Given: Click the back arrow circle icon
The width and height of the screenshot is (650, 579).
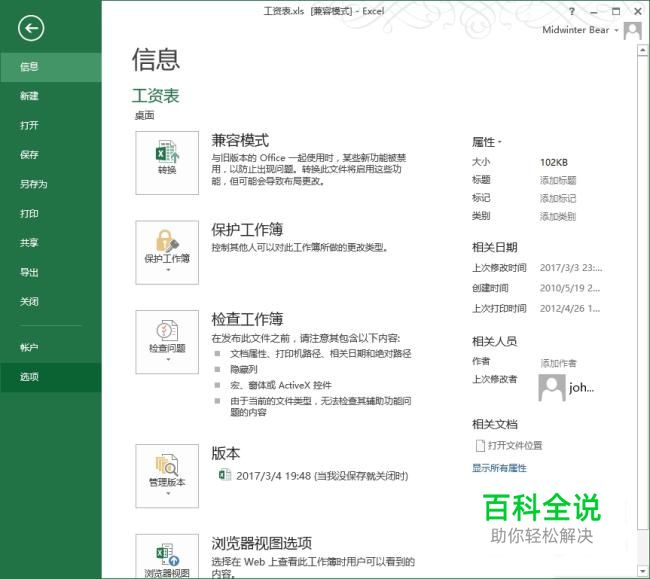Looking at the screenshot, I should pyautogui.click(x=31, y=28).
